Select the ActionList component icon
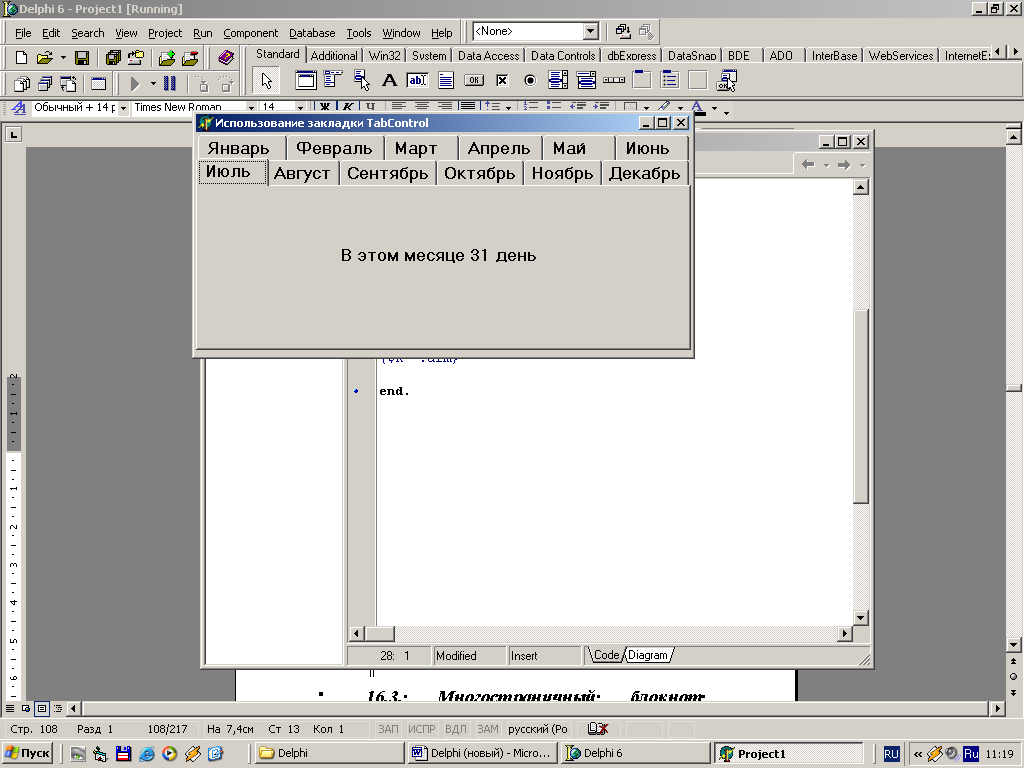The width and height of the screenshot is (1024, 768). click(726, 80)
